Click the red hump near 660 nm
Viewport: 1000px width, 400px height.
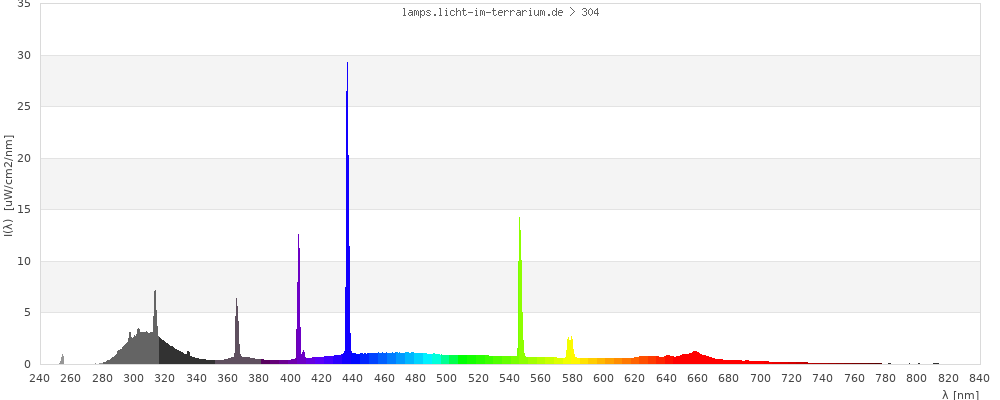pos(695,357)
